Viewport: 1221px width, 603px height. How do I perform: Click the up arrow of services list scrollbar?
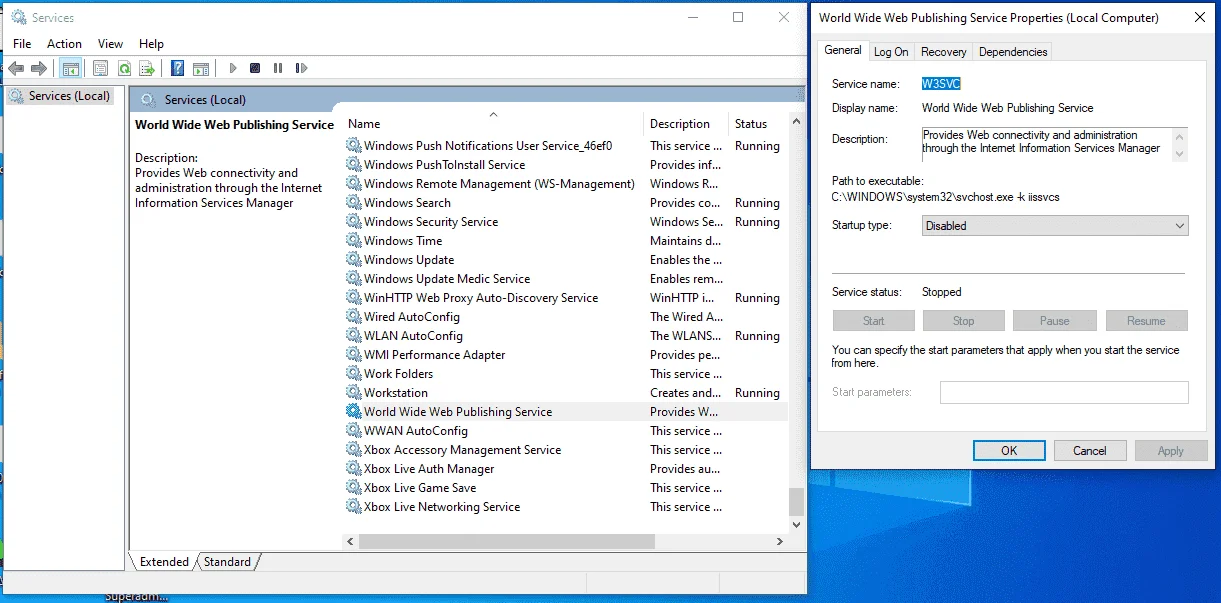[x=796, y=122]
